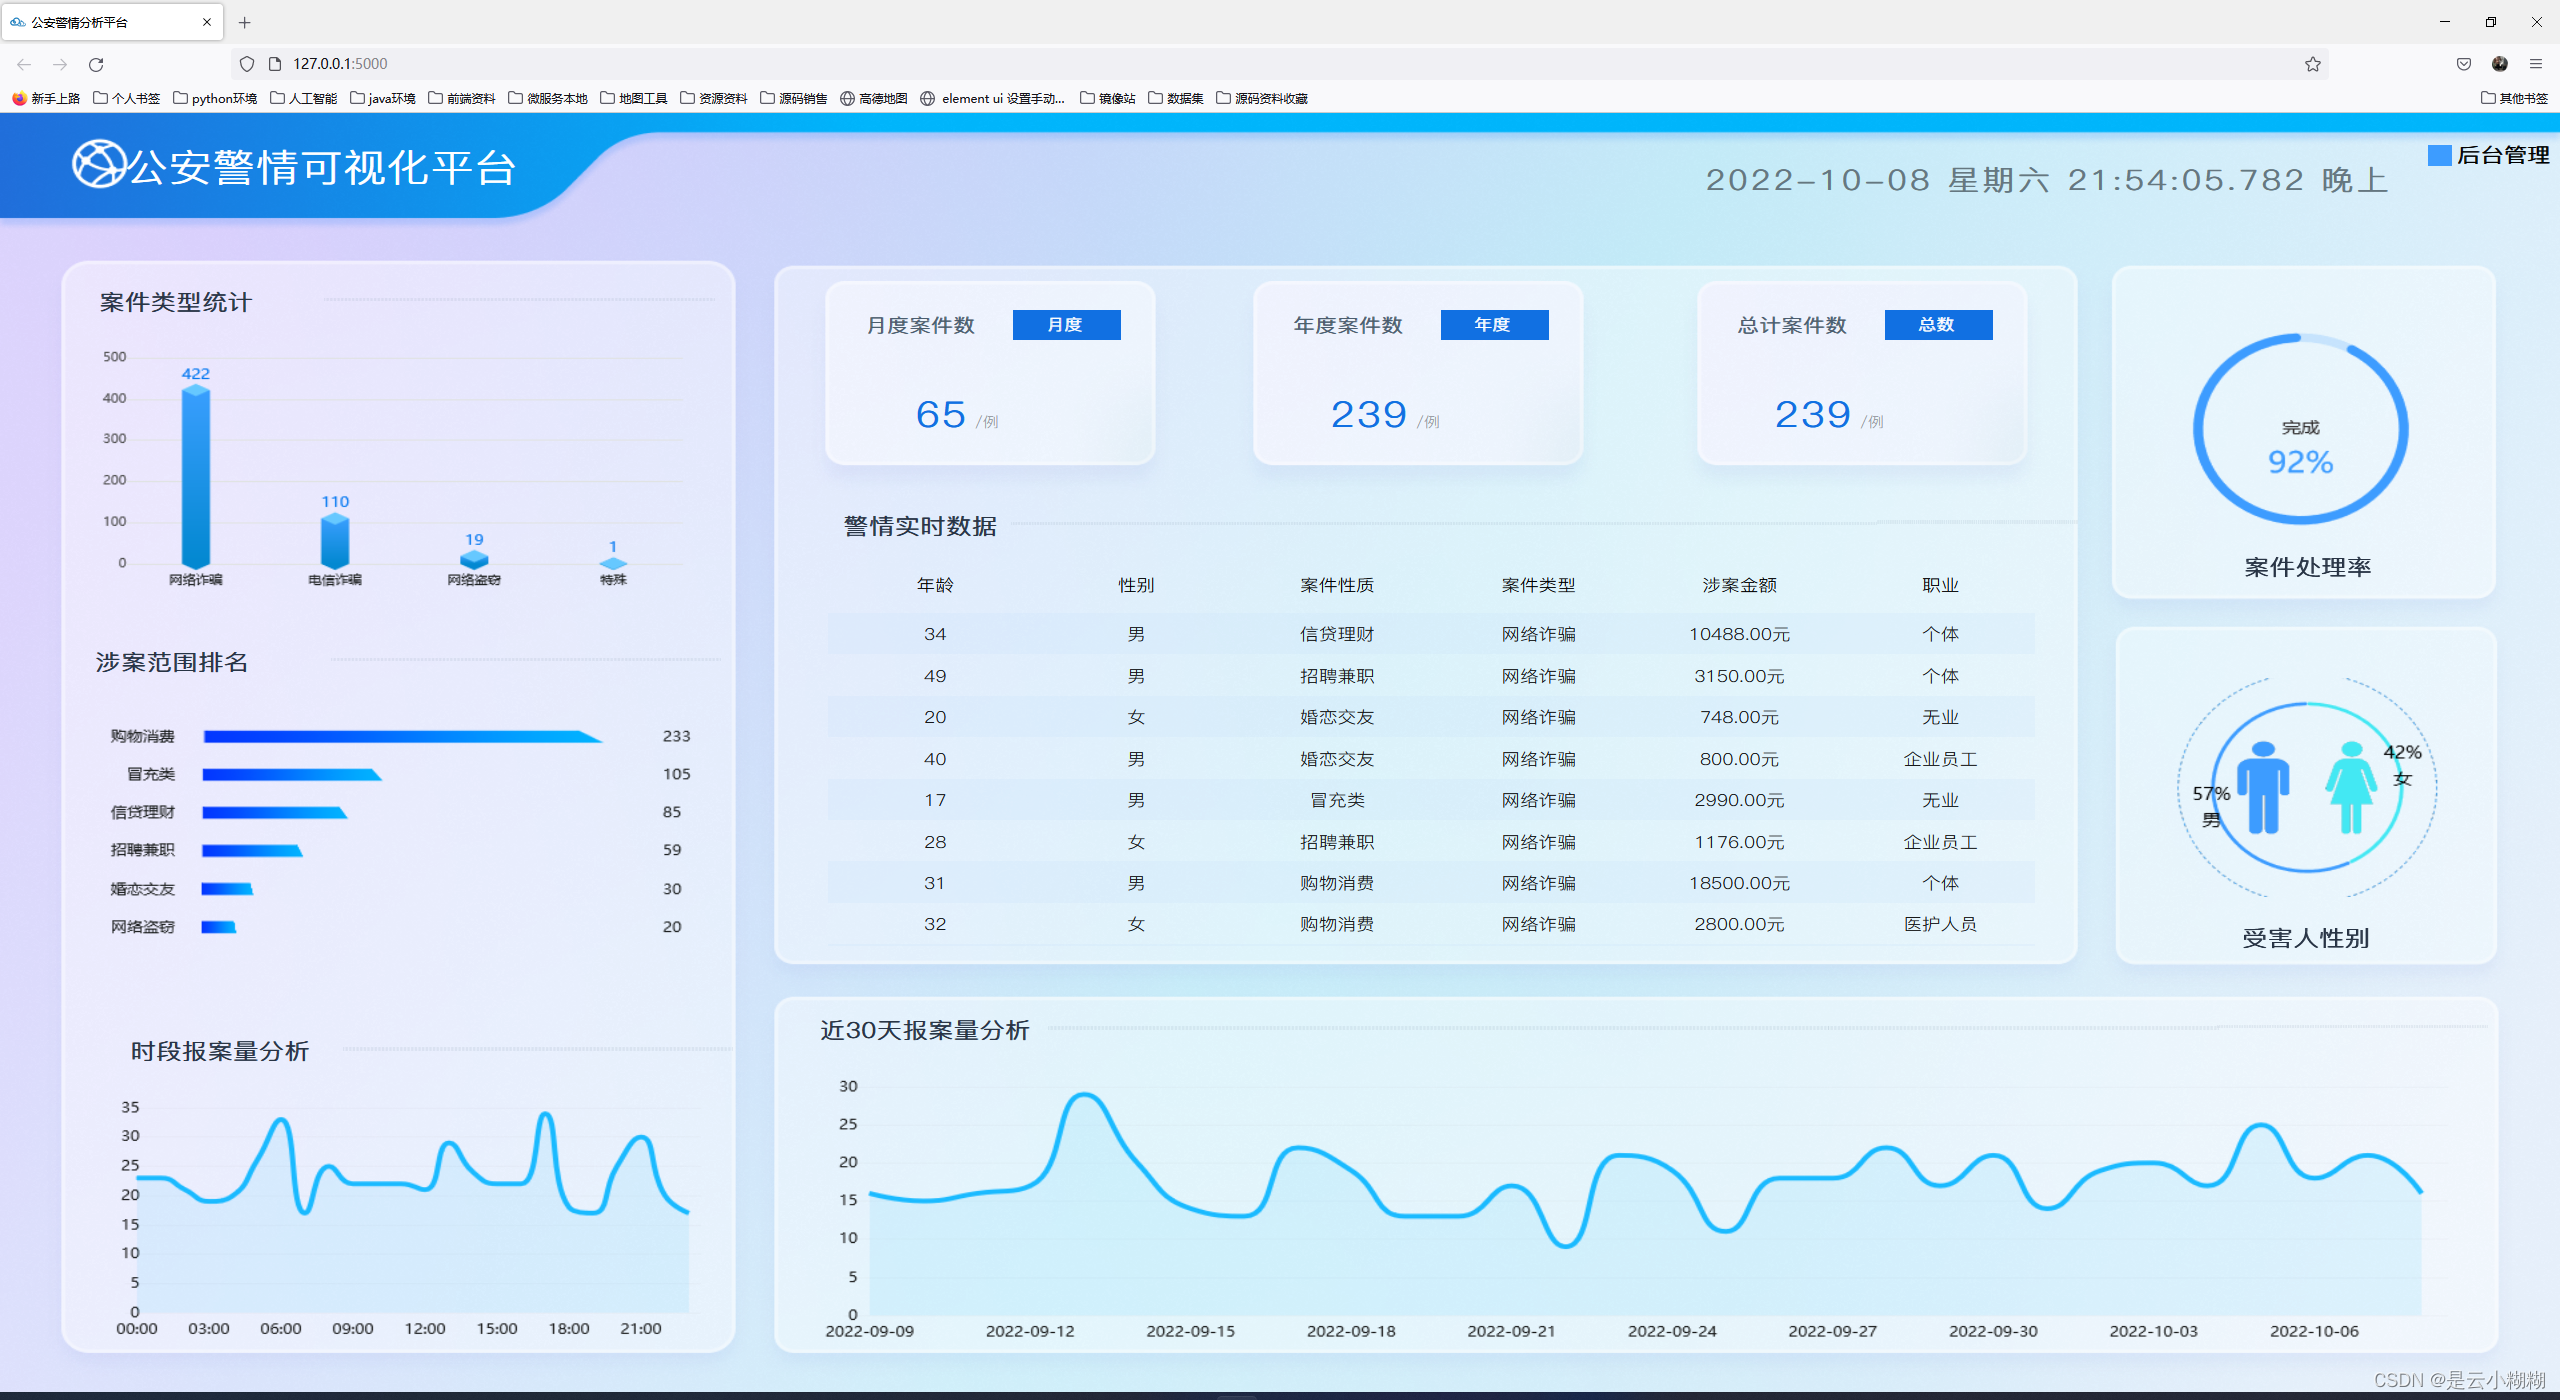Open the 其他书签 folder
The image size is (2560, 1400).
(x=2515, y=98)
